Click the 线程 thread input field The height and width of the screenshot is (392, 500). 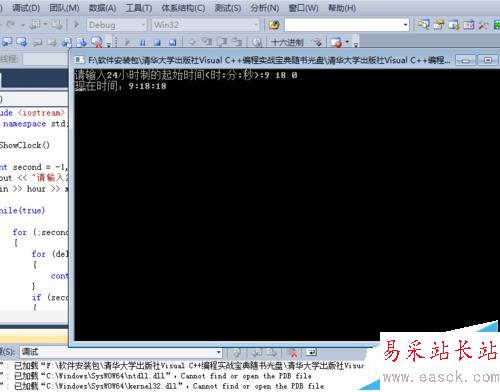click(46, 59)
